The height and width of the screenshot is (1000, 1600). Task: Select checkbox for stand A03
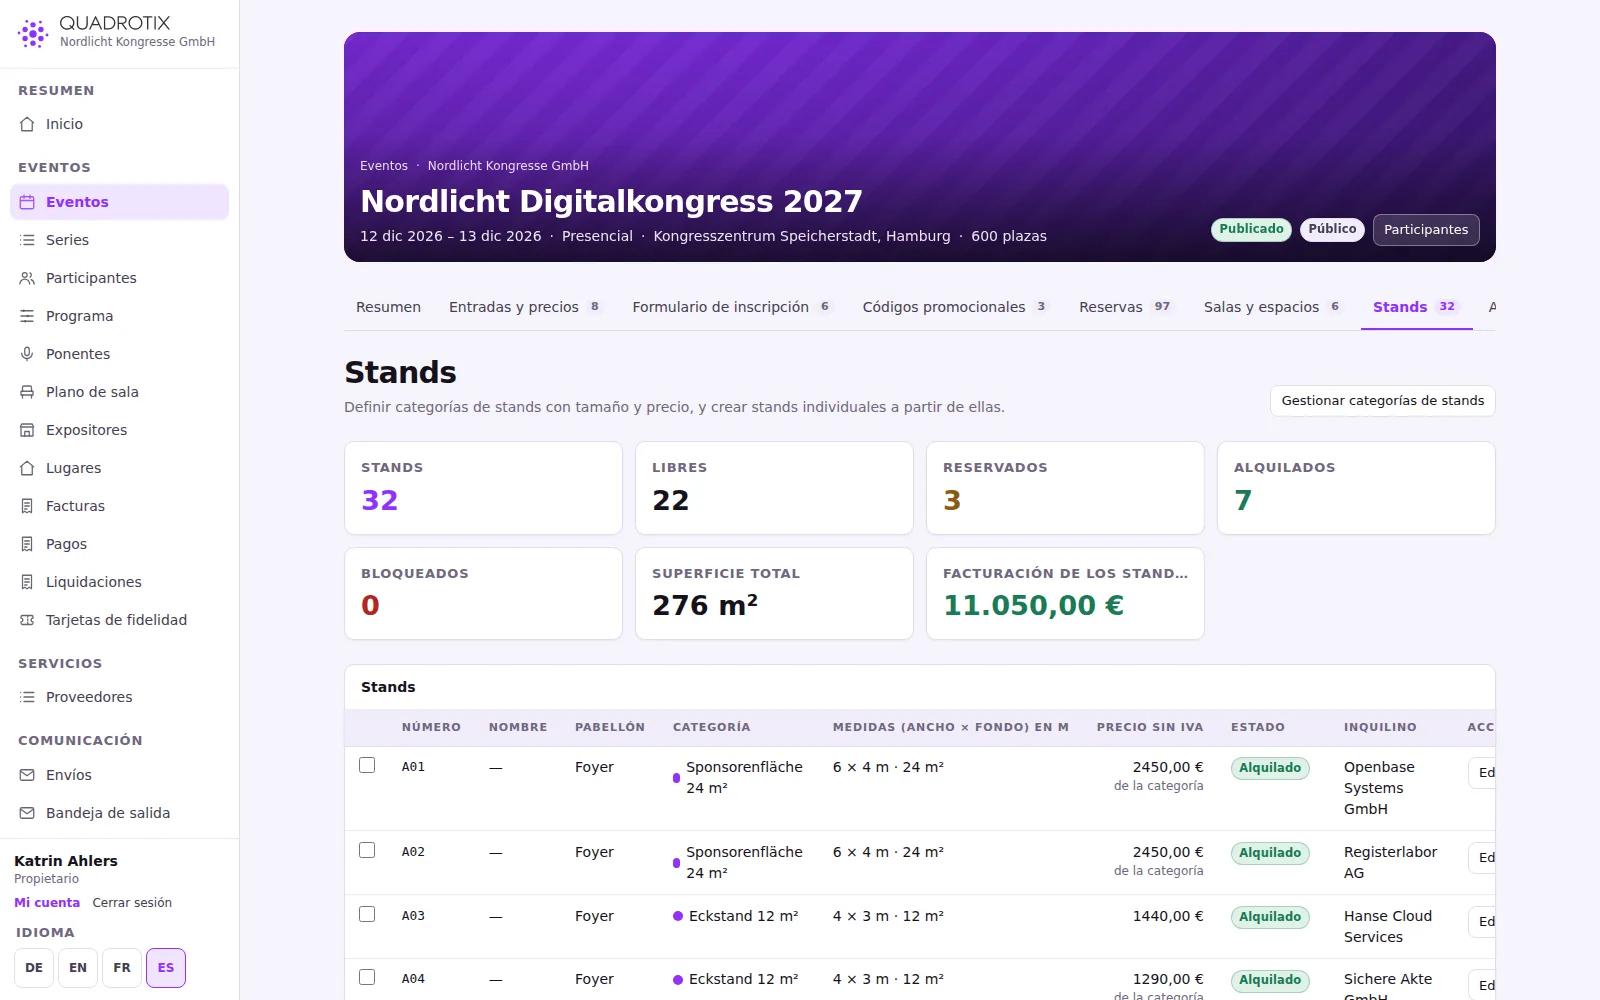pos(367,914)
